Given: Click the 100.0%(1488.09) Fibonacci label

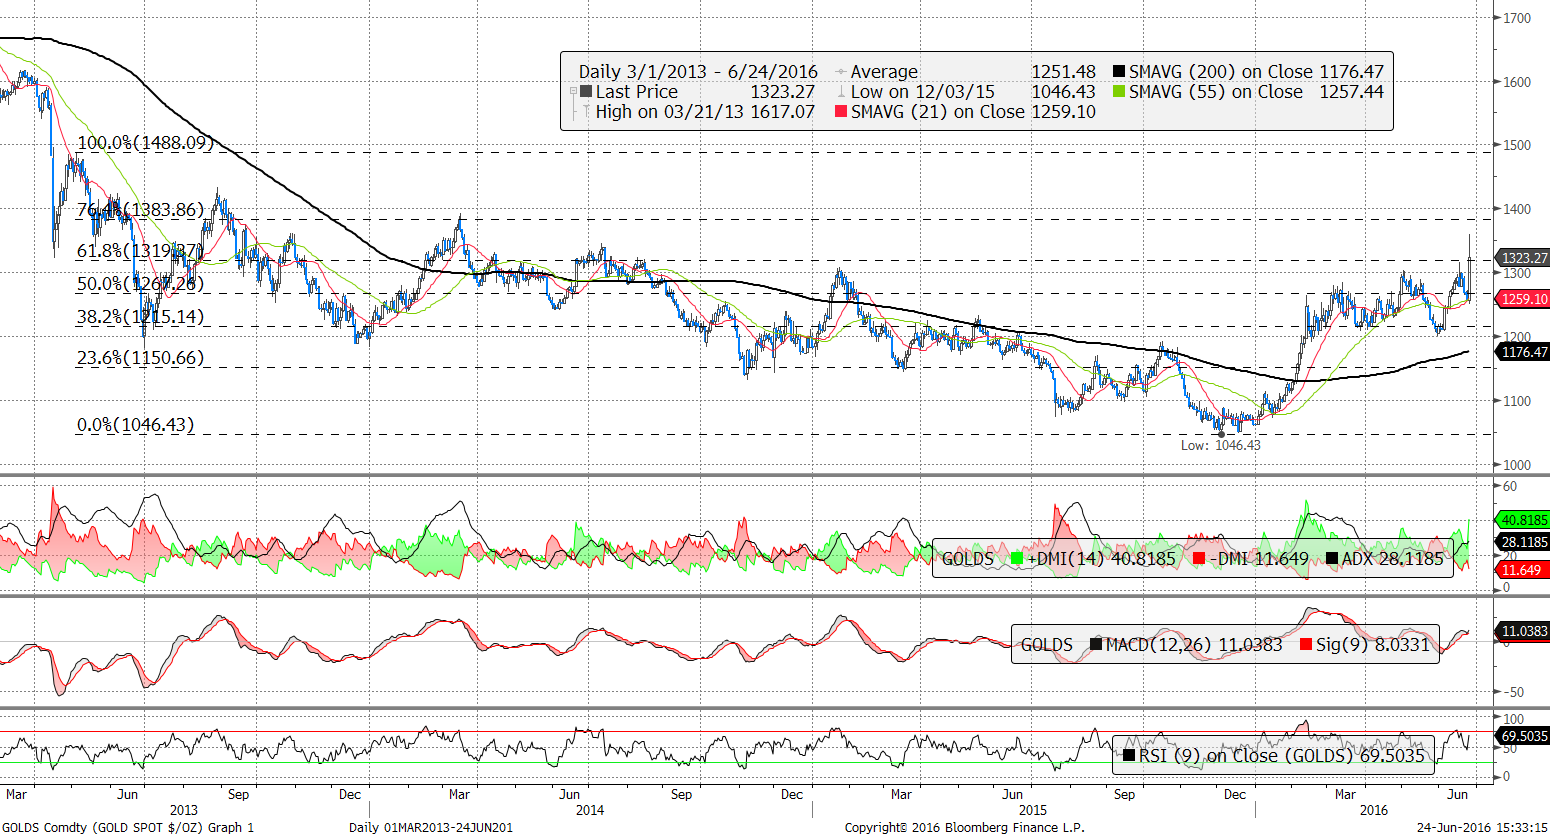Looking at the screenshot, I should point(146,143).
